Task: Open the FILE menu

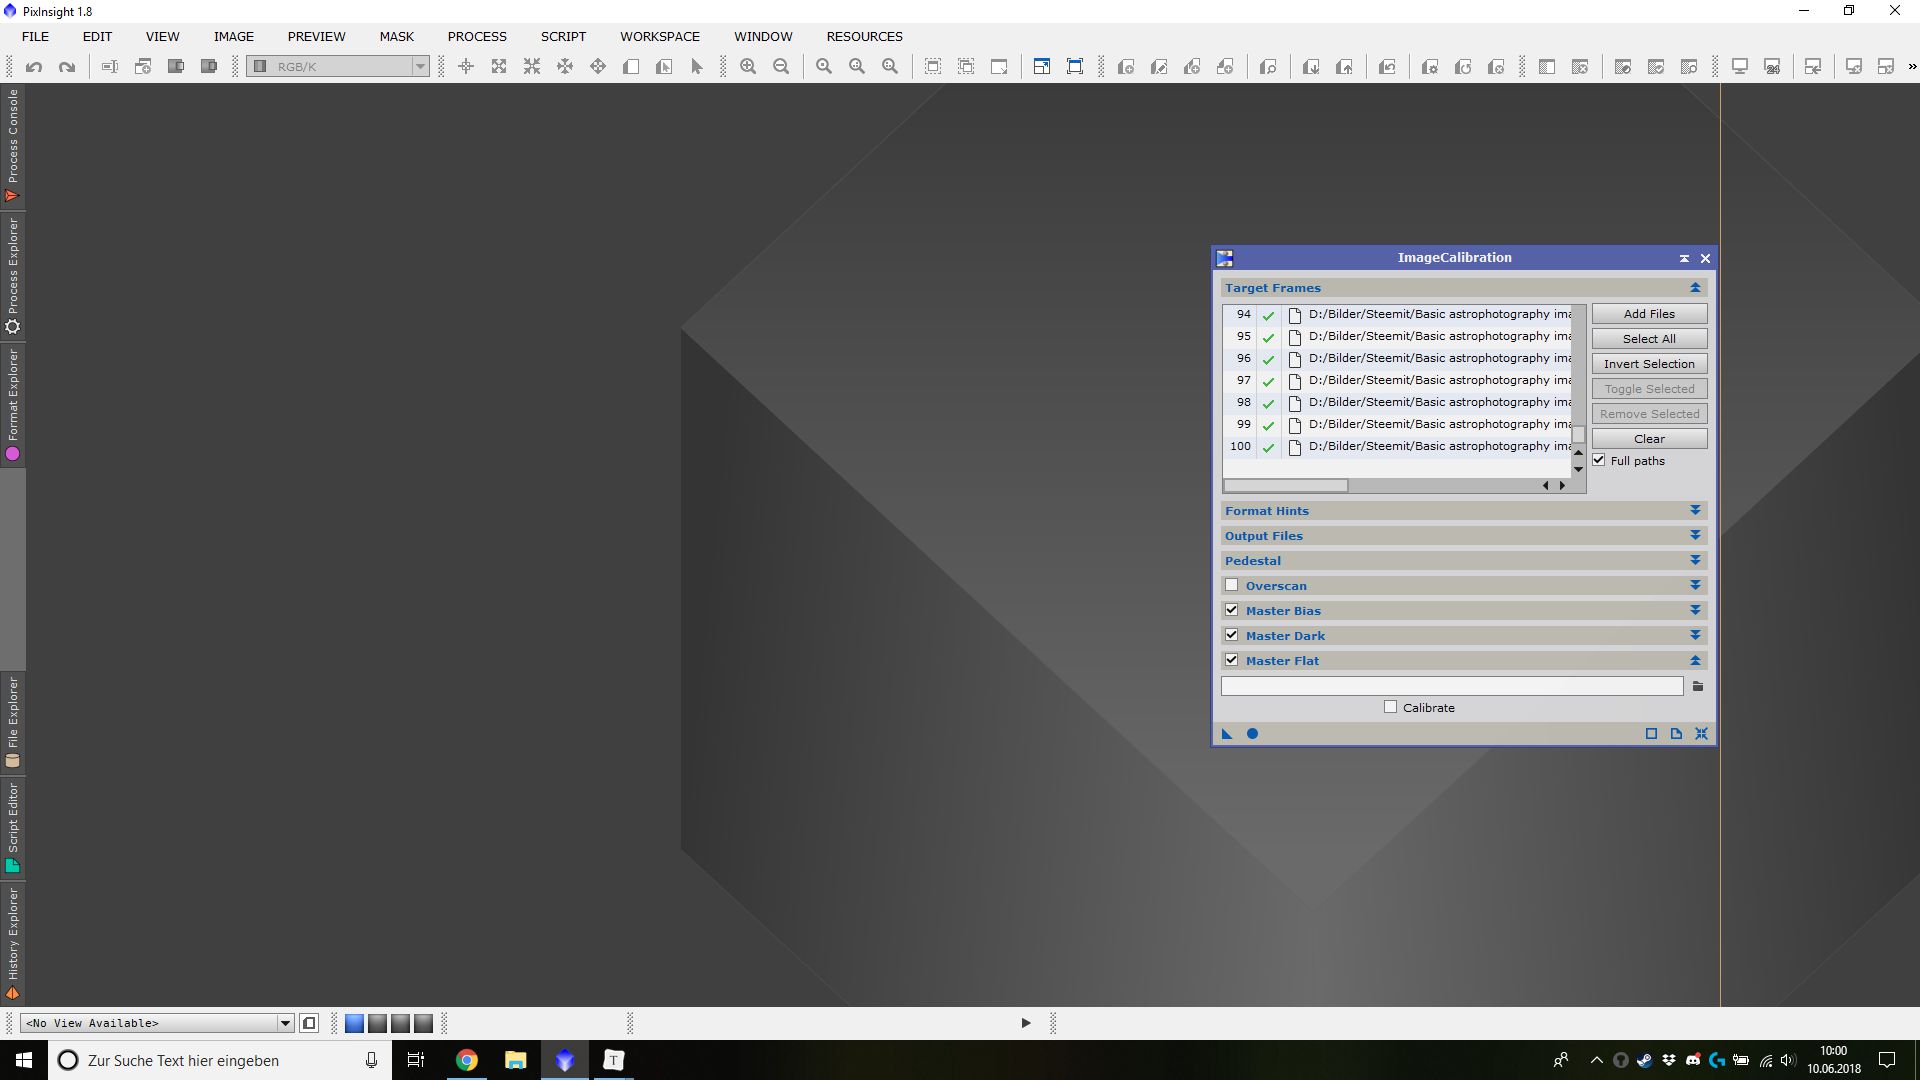Action: 35,36
